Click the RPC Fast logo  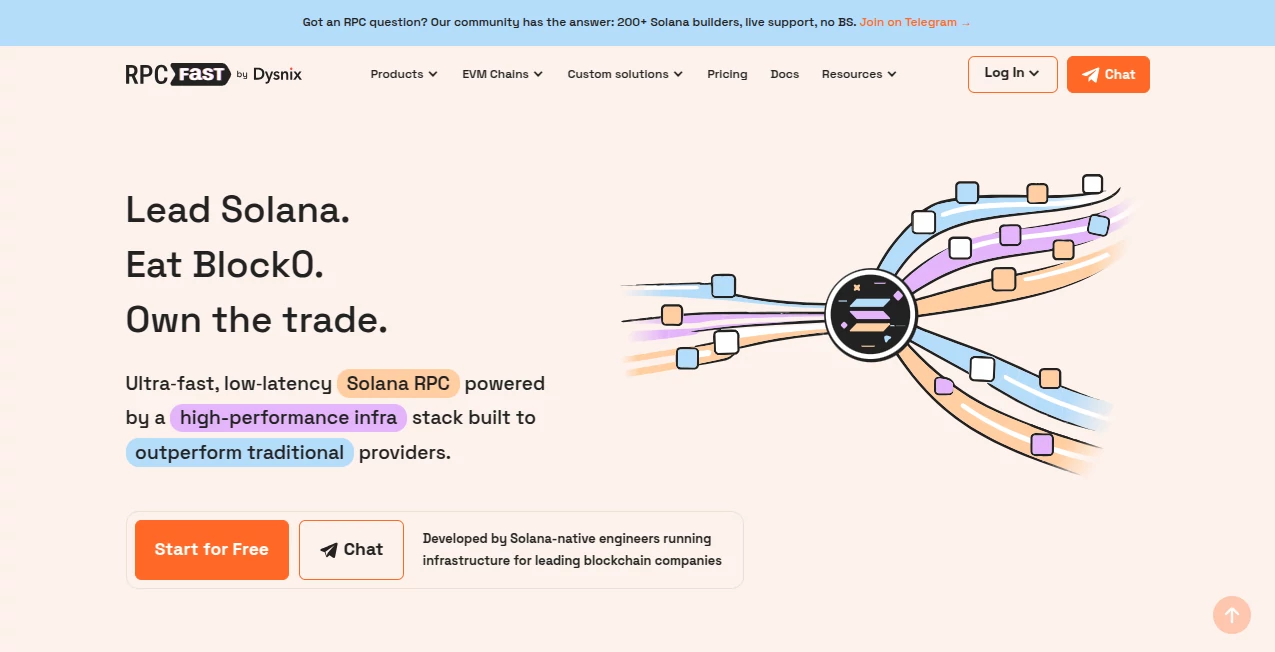[x=177, y=74]
